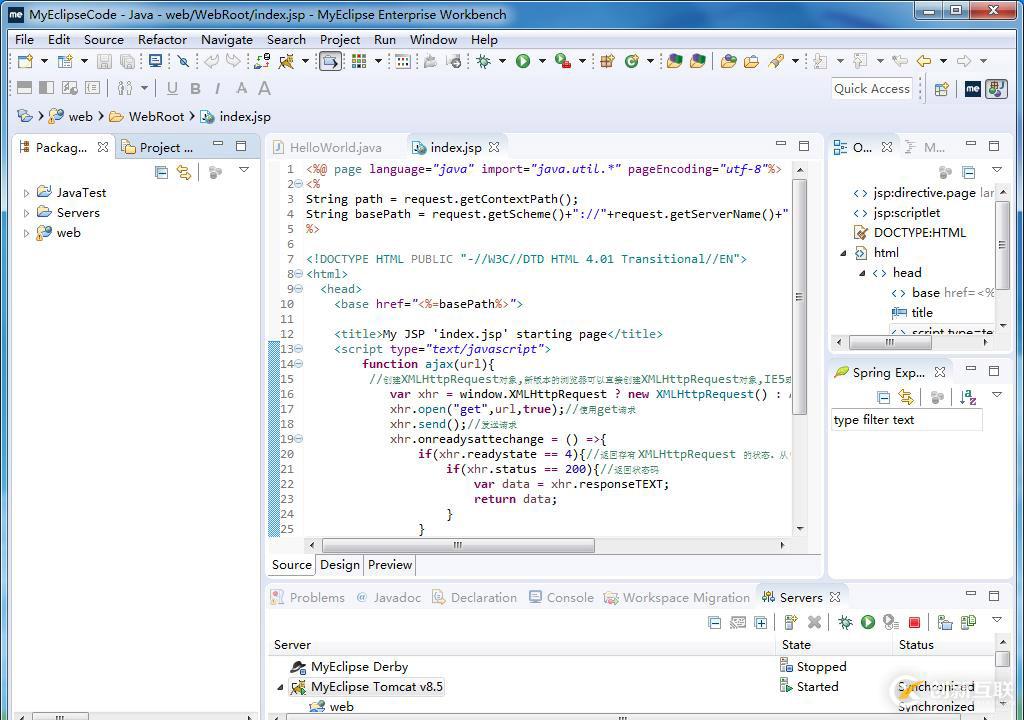Click the green Start server icon in Servers view
The image size is (1024, 720).
[x=867, y=623]
